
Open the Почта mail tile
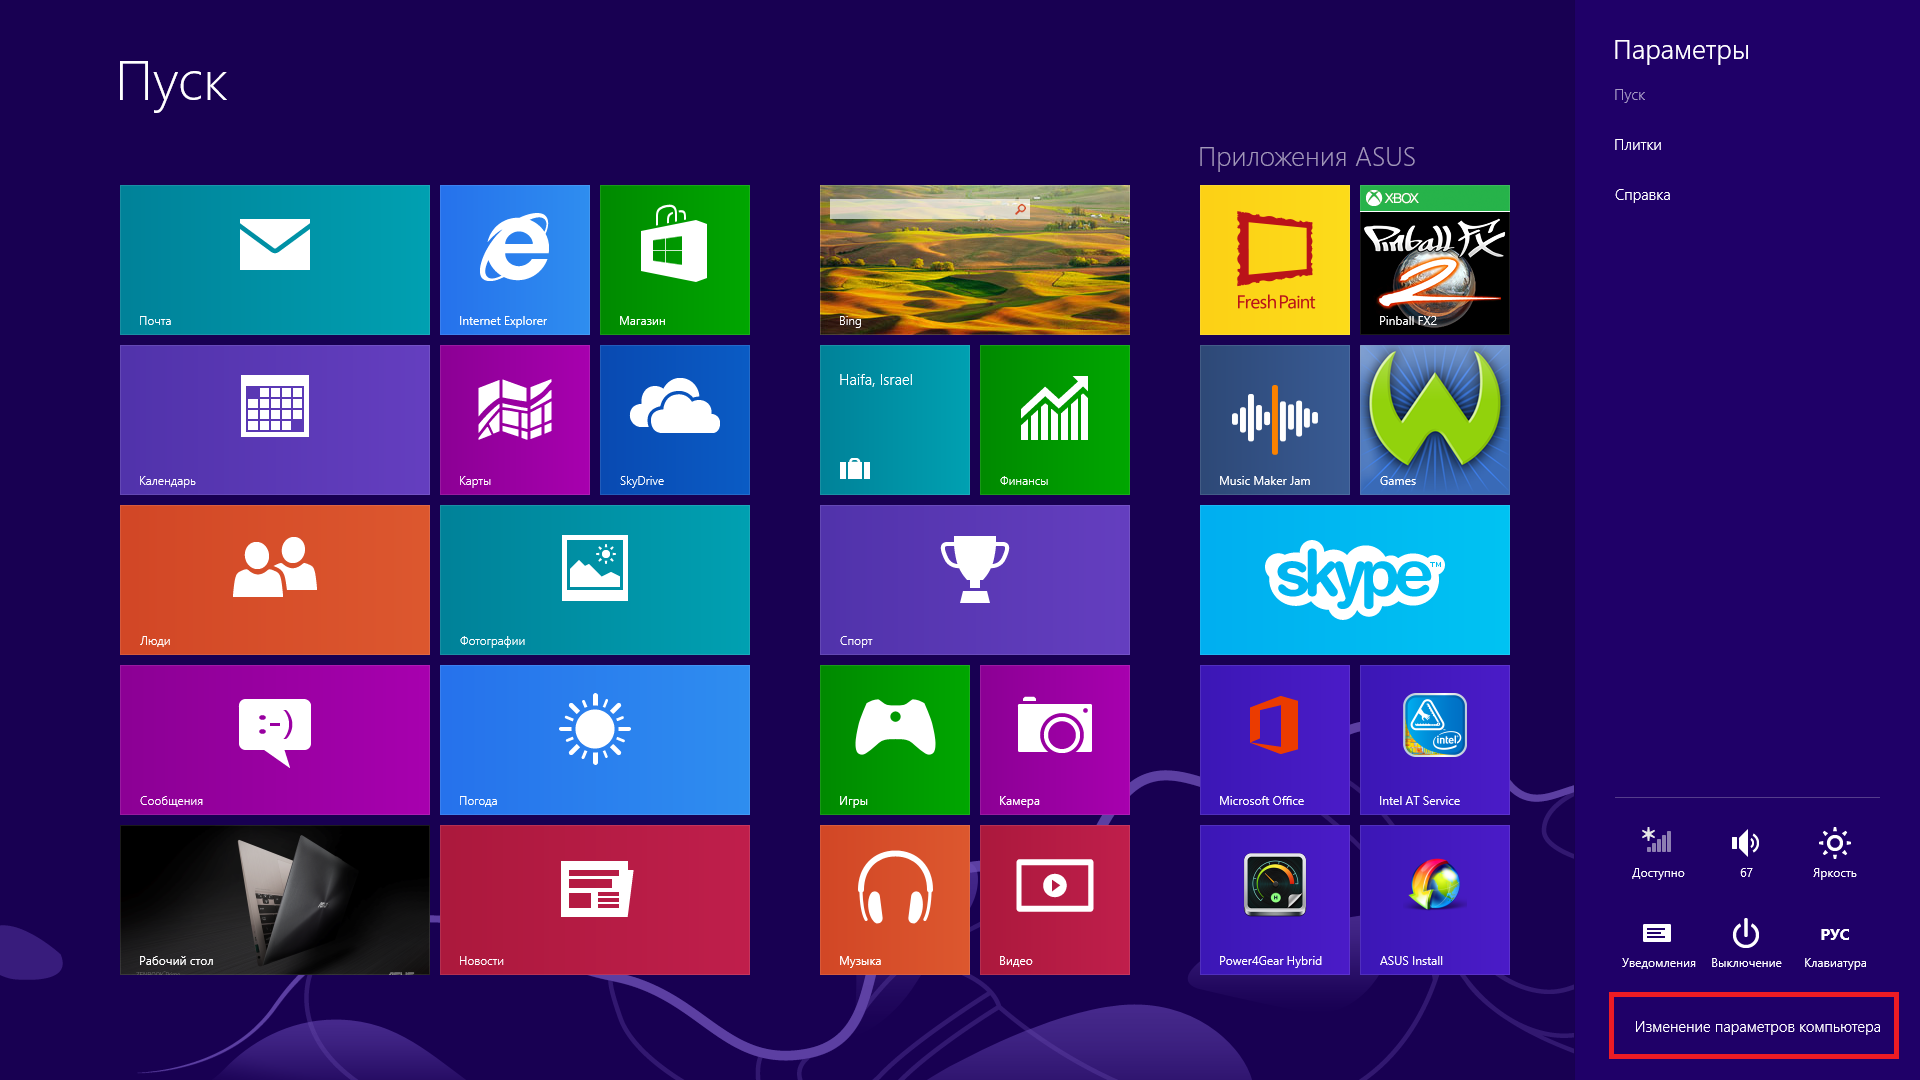(x=275, y=260)
